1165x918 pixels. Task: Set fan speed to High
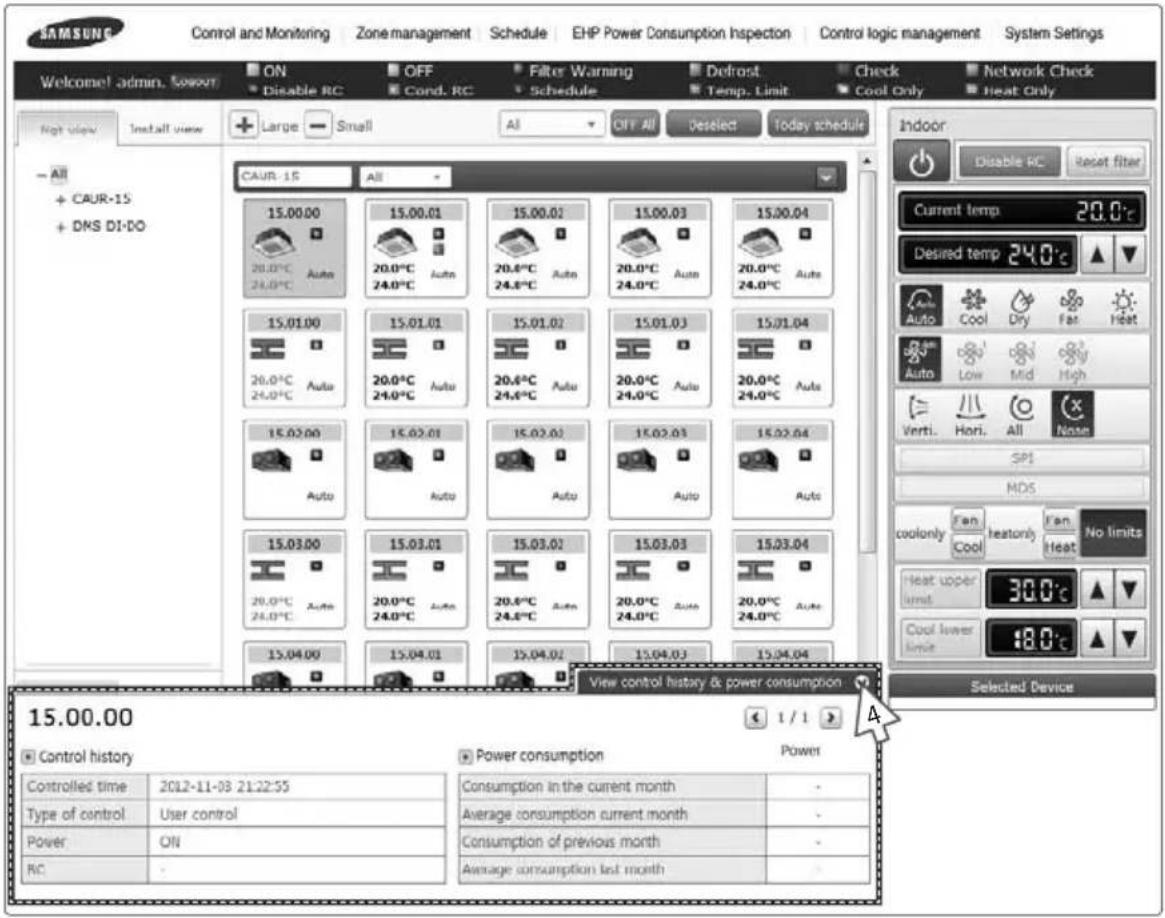[x=1072, y=361]
